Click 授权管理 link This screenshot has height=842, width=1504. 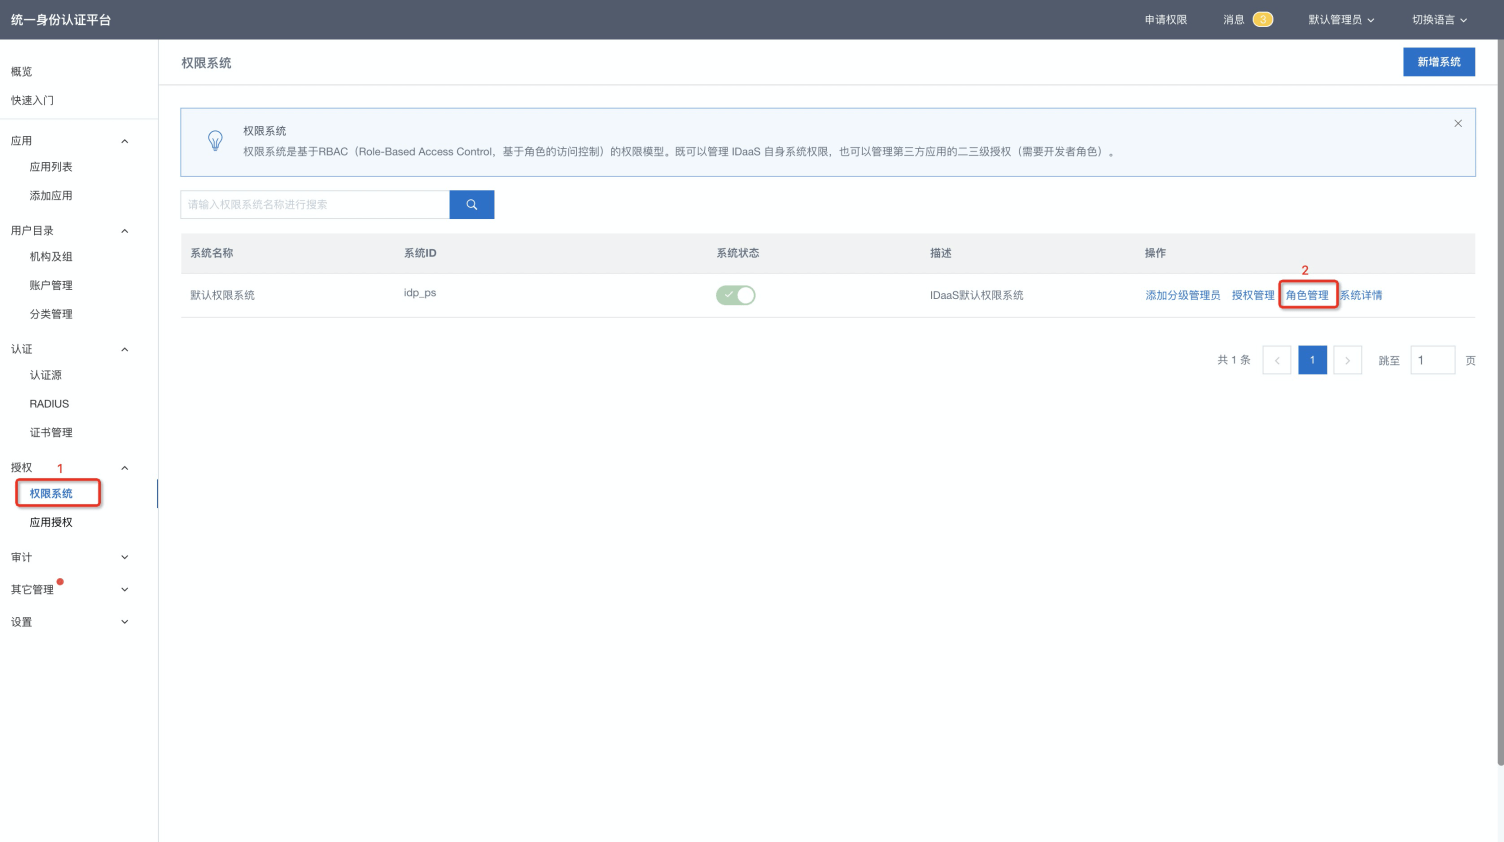pyautogui.click(x=1253, y=295)
